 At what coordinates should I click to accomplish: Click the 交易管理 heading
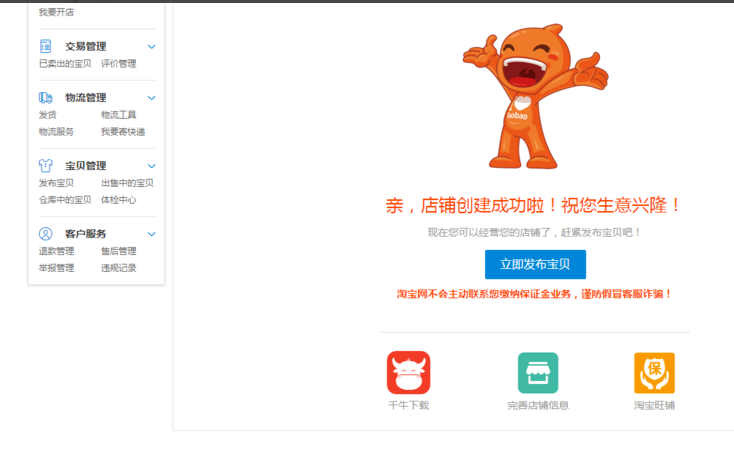pyautogui.click(x=86, y=46)
